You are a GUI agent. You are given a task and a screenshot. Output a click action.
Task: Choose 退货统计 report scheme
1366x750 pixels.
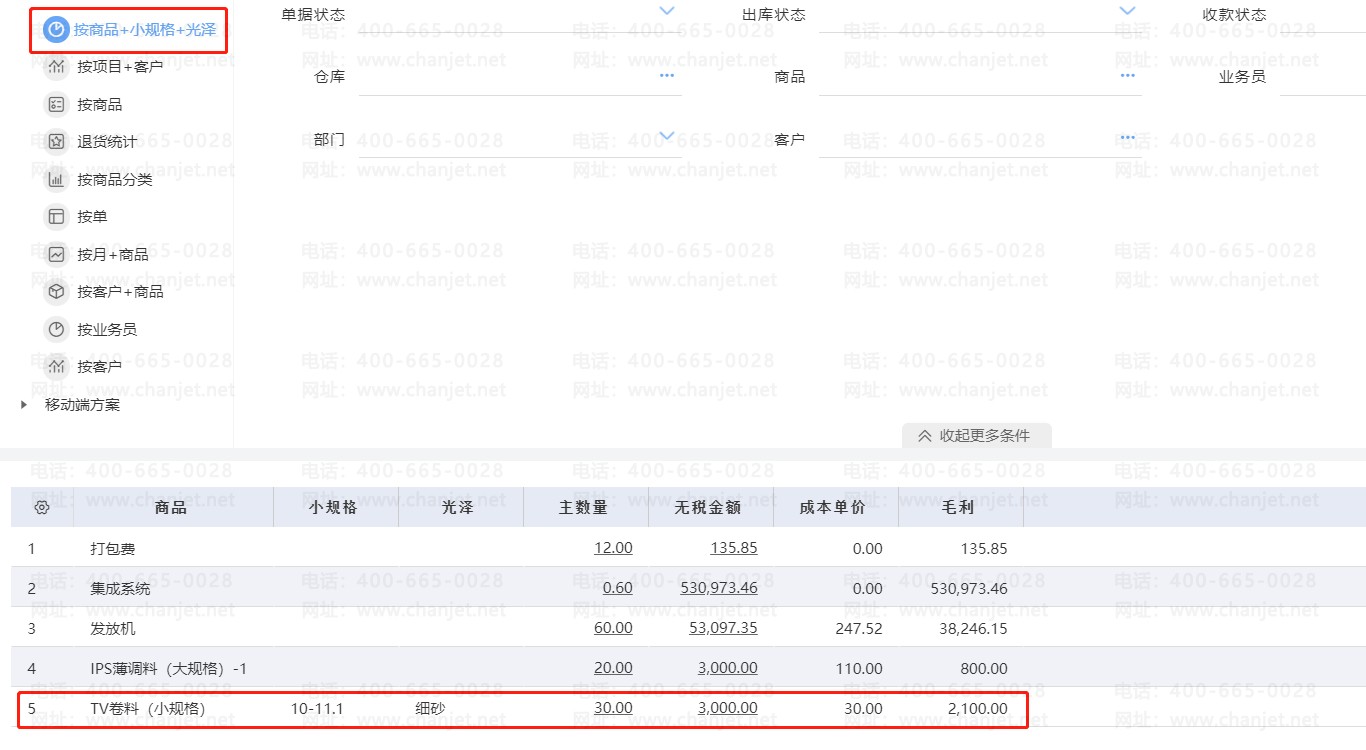[x=107, y=141]
